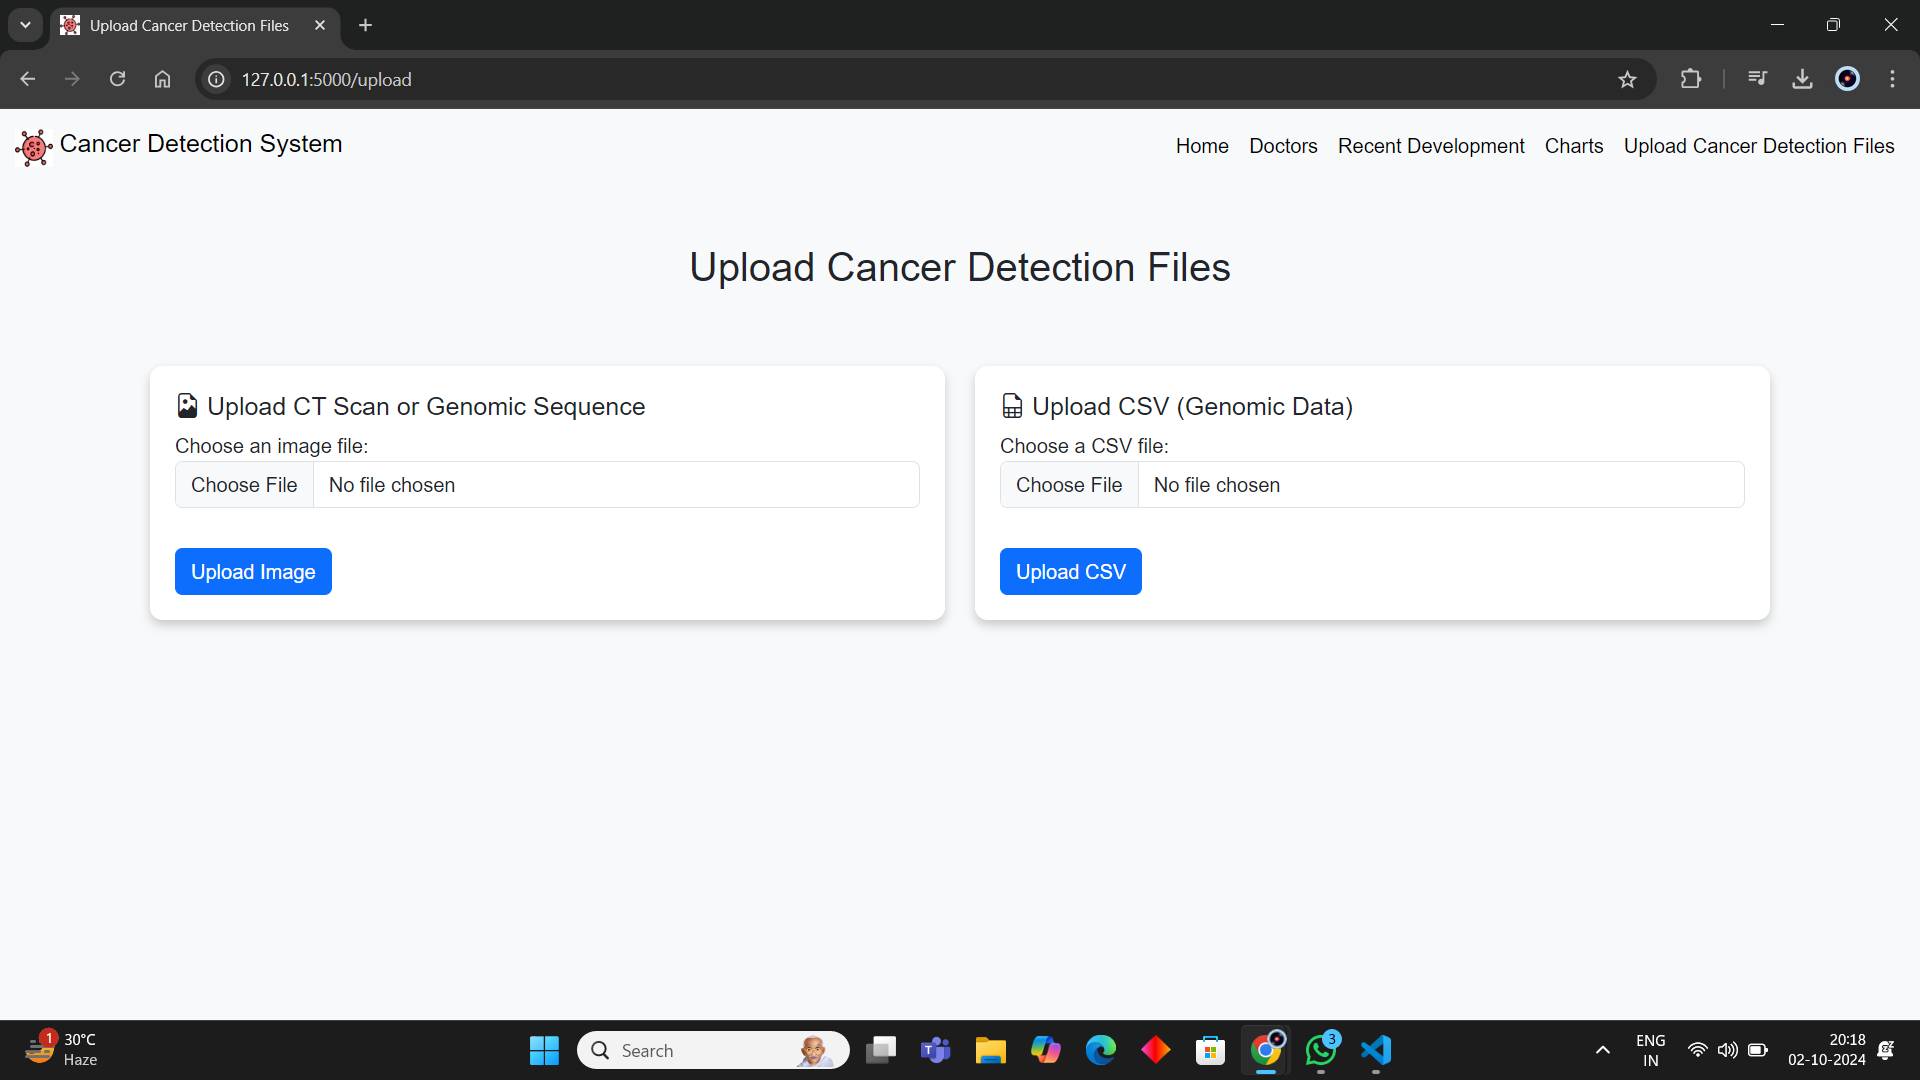
Task: Click the browser address bar
Action: pos(700,79)
